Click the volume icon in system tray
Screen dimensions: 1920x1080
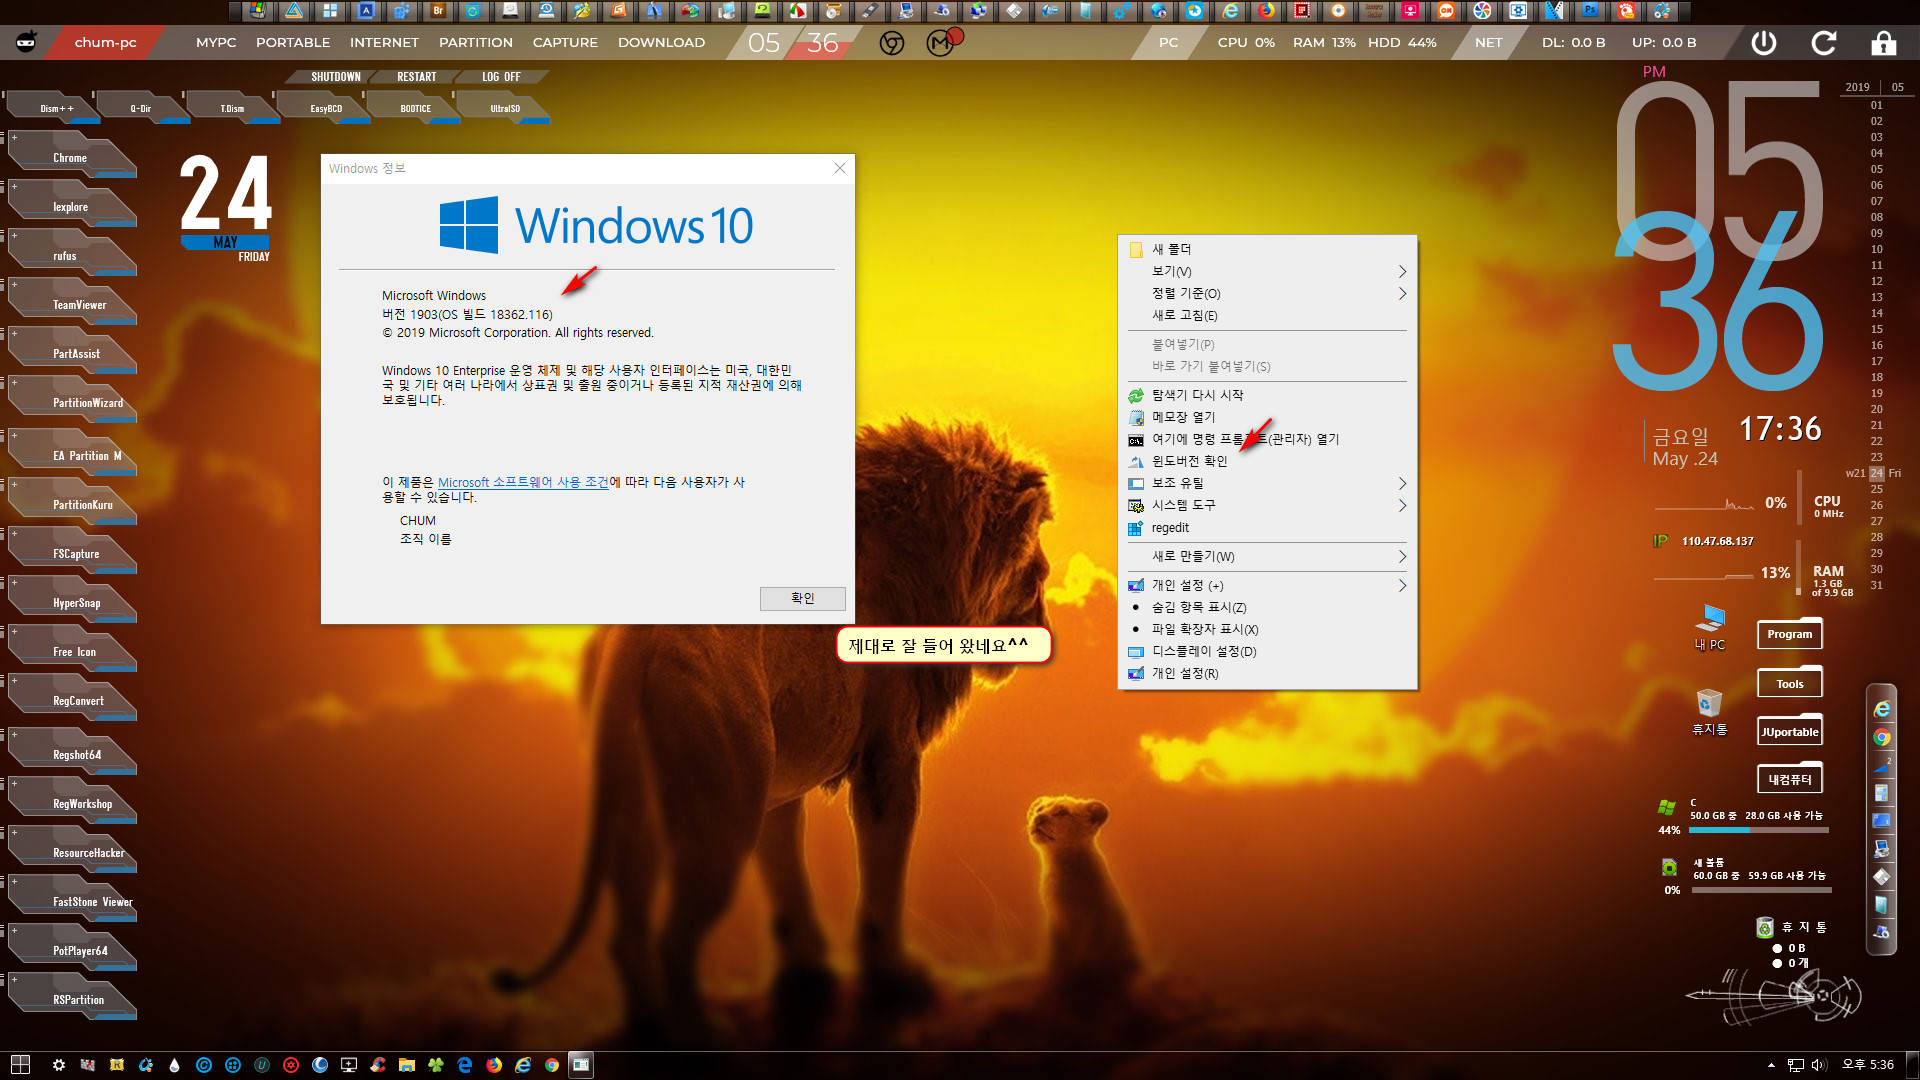click(x=1819, y=1065)
